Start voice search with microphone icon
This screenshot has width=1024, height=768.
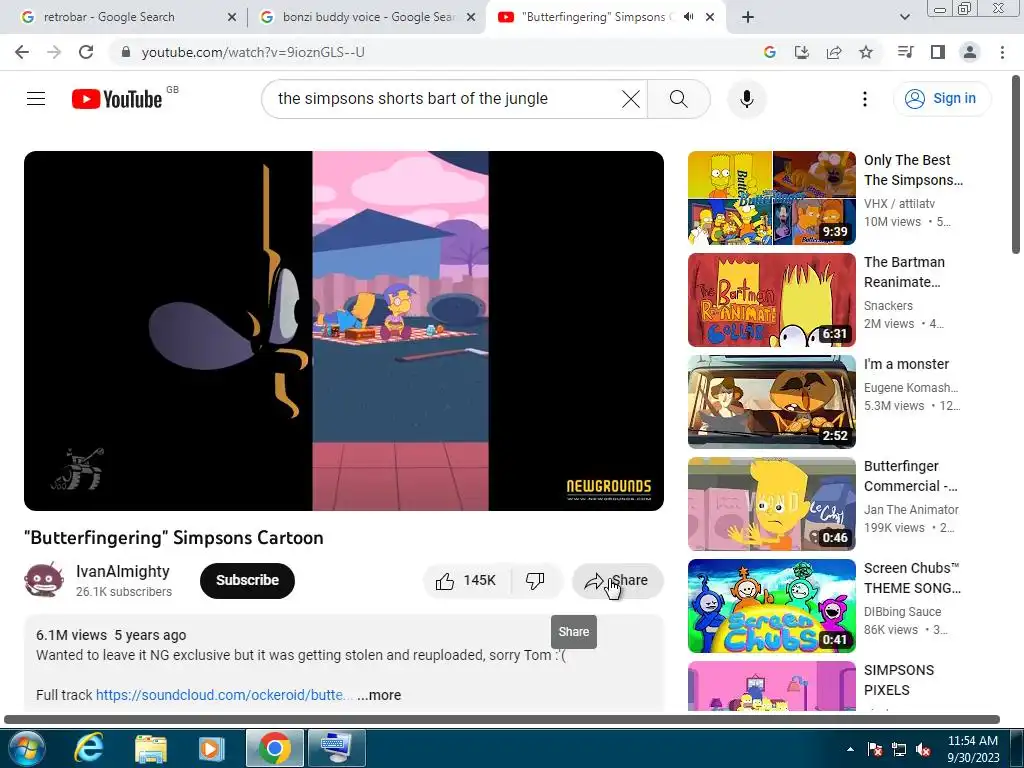click(x=746, y=99)
